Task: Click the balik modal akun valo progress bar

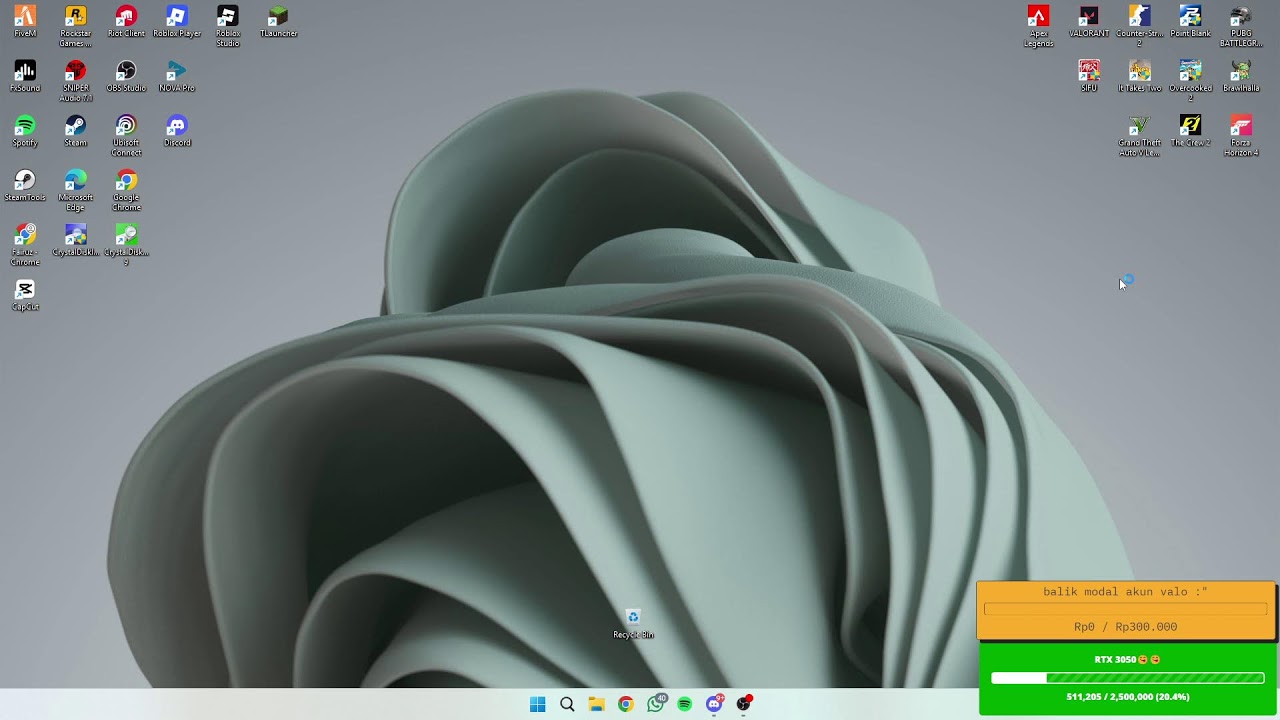Action: click(1125, 609)
